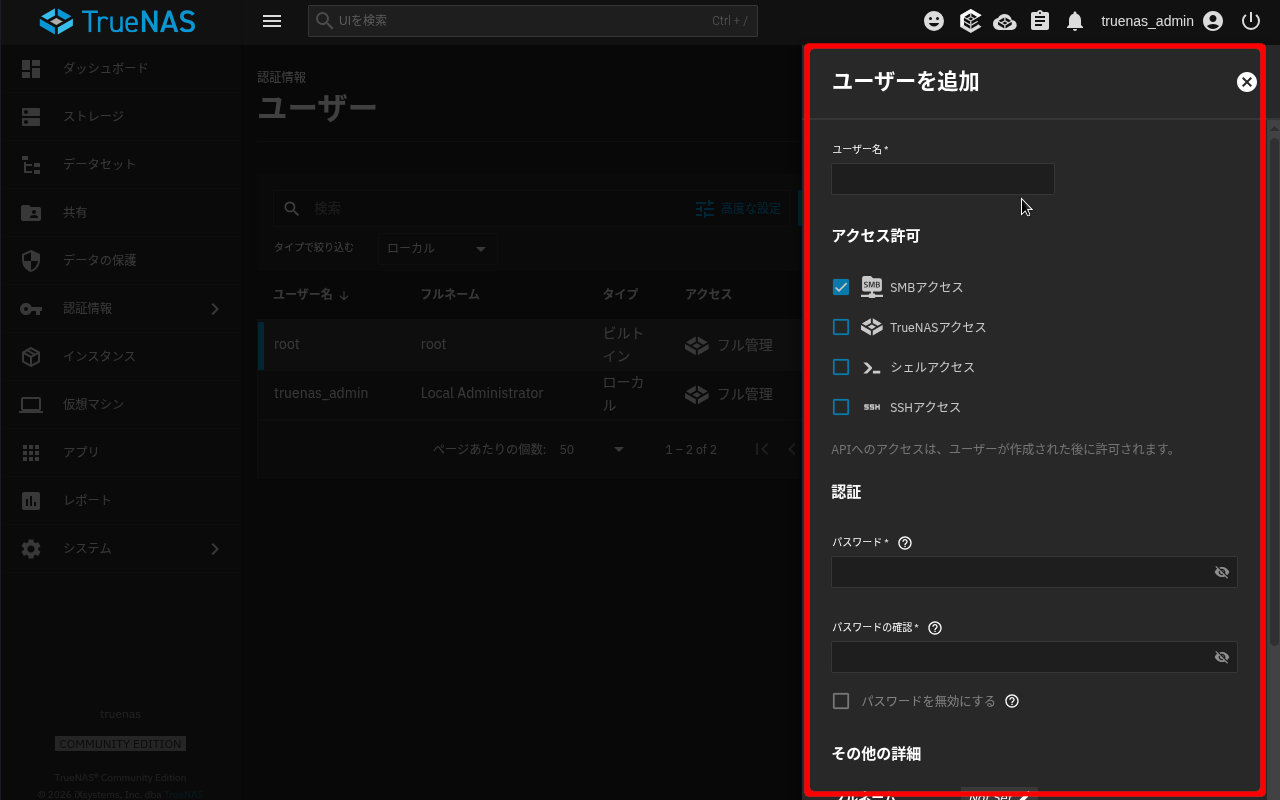
Task: Open データの保護 in the sidebar
Action: pos(120,260)
